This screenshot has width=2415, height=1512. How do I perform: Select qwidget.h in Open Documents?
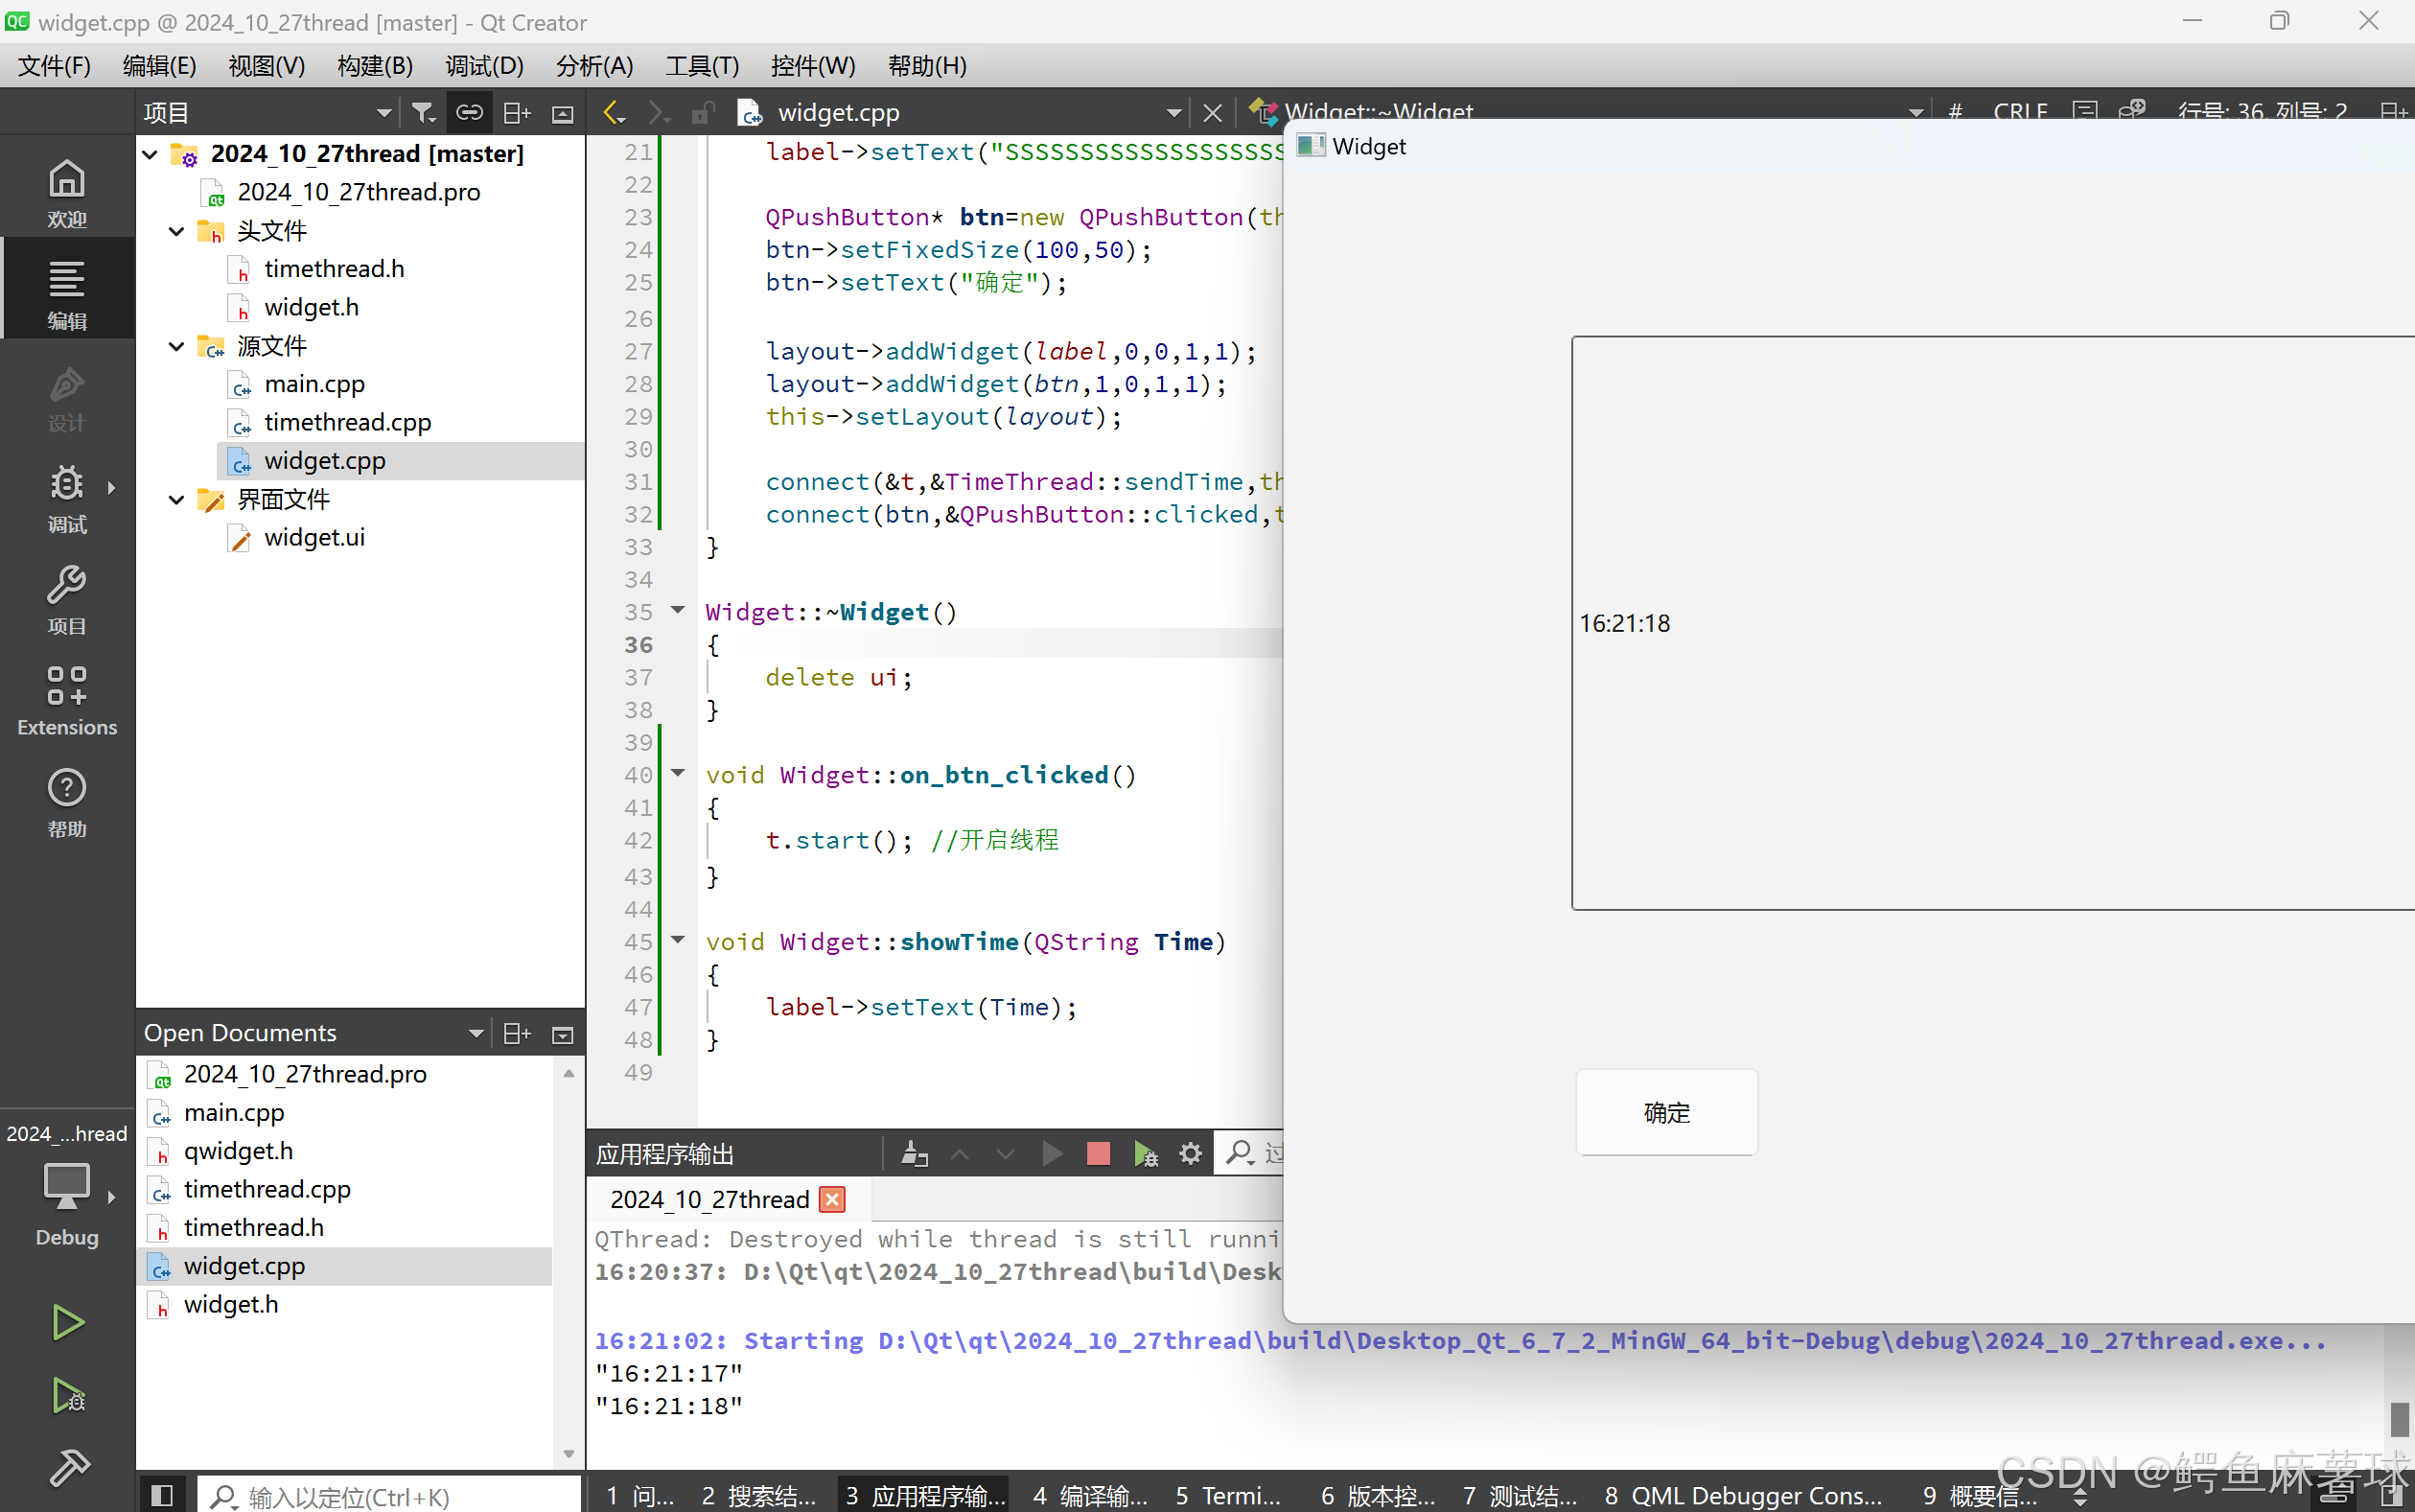pos(238,1151)
